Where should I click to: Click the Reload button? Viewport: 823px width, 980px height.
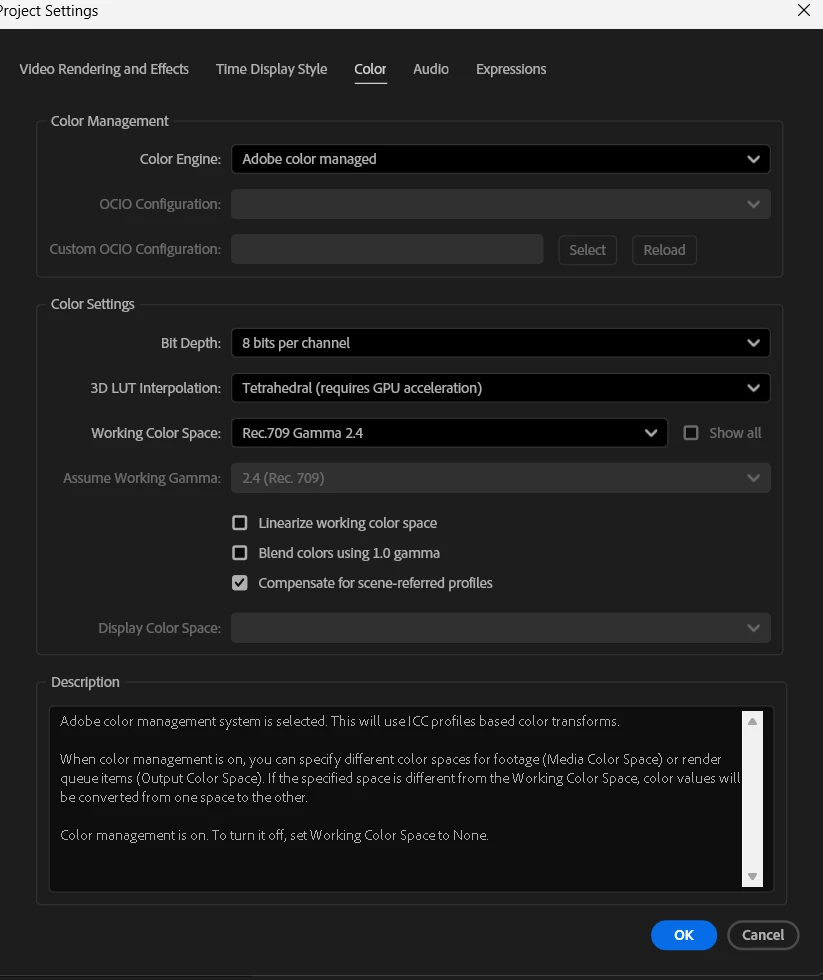tap(664, 250)
